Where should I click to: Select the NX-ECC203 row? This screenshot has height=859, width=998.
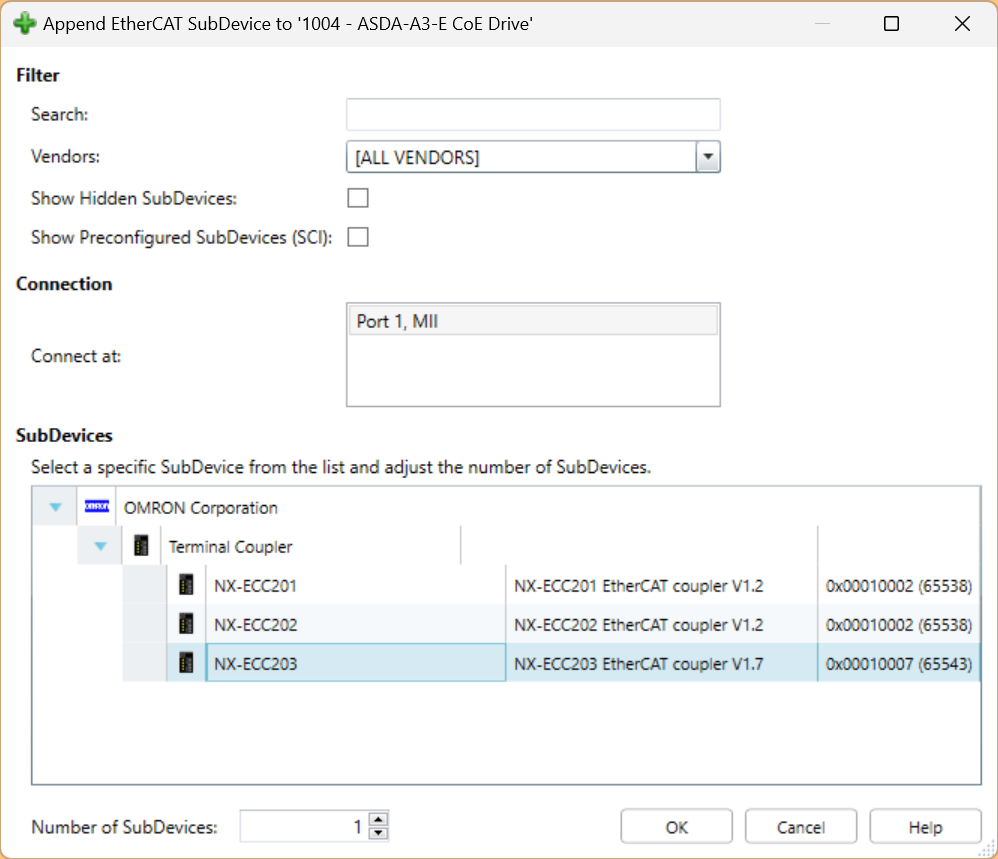tap(551, 662)
